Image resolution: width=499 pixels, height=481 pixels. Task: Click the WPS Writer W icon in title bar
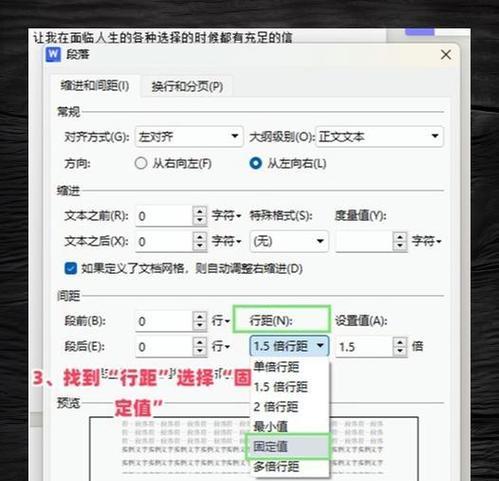tap(53, 54)
